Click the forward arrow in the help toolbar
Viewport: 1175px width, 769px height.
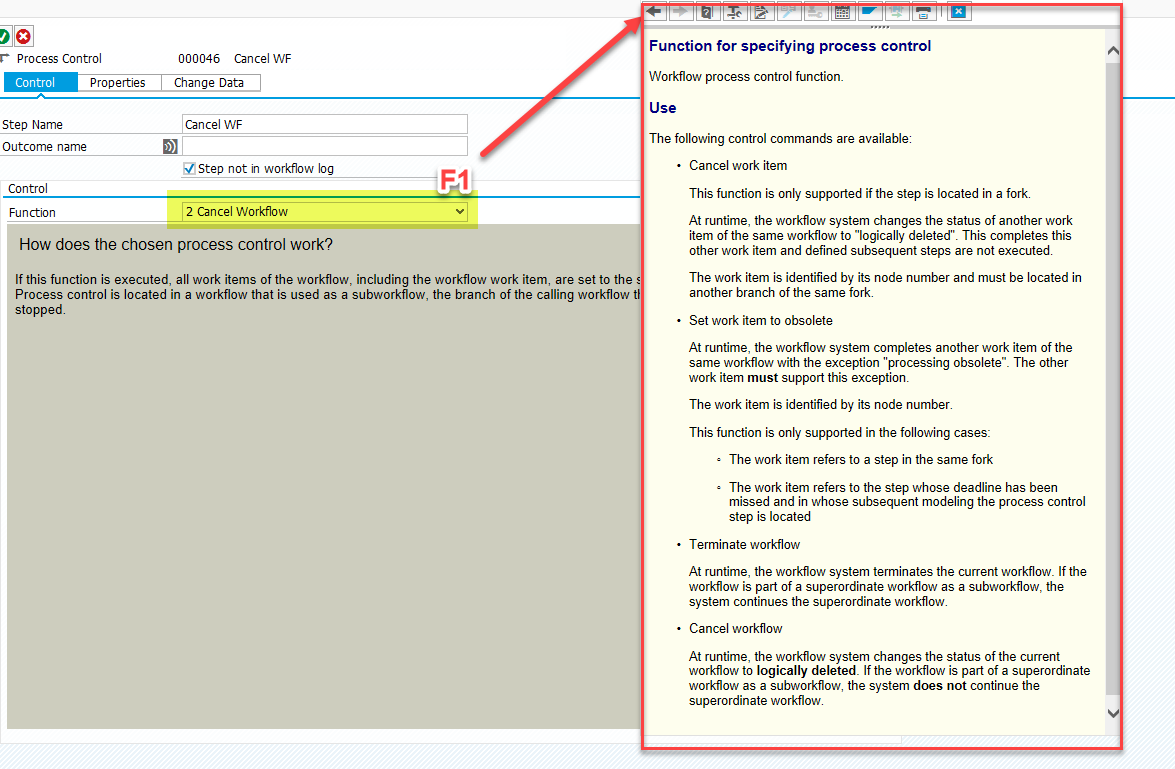coord(682,11)
